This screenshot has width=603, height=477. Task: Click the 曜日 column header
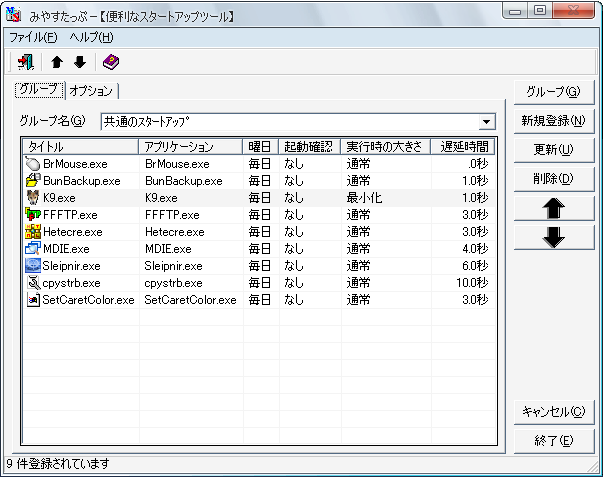click(x=261, y=147)
